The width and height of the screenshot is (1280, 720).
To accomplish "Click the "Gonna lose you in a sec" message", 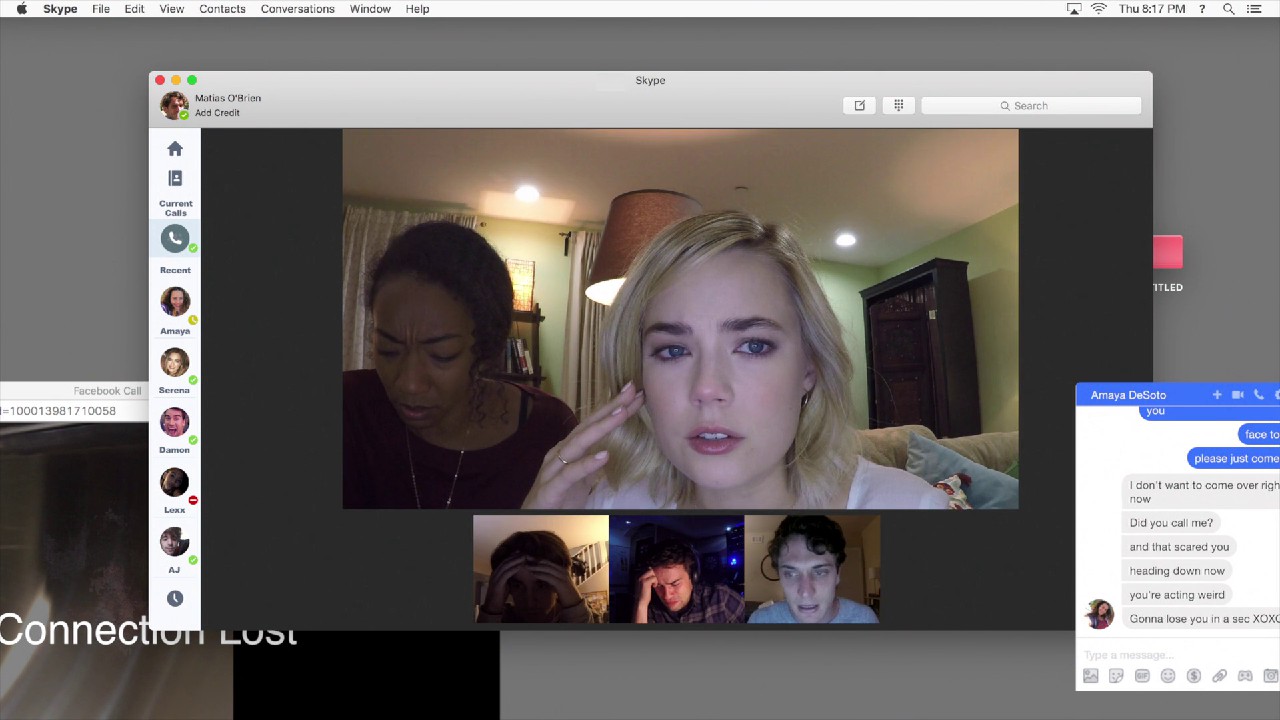I will click(1201, 619).
